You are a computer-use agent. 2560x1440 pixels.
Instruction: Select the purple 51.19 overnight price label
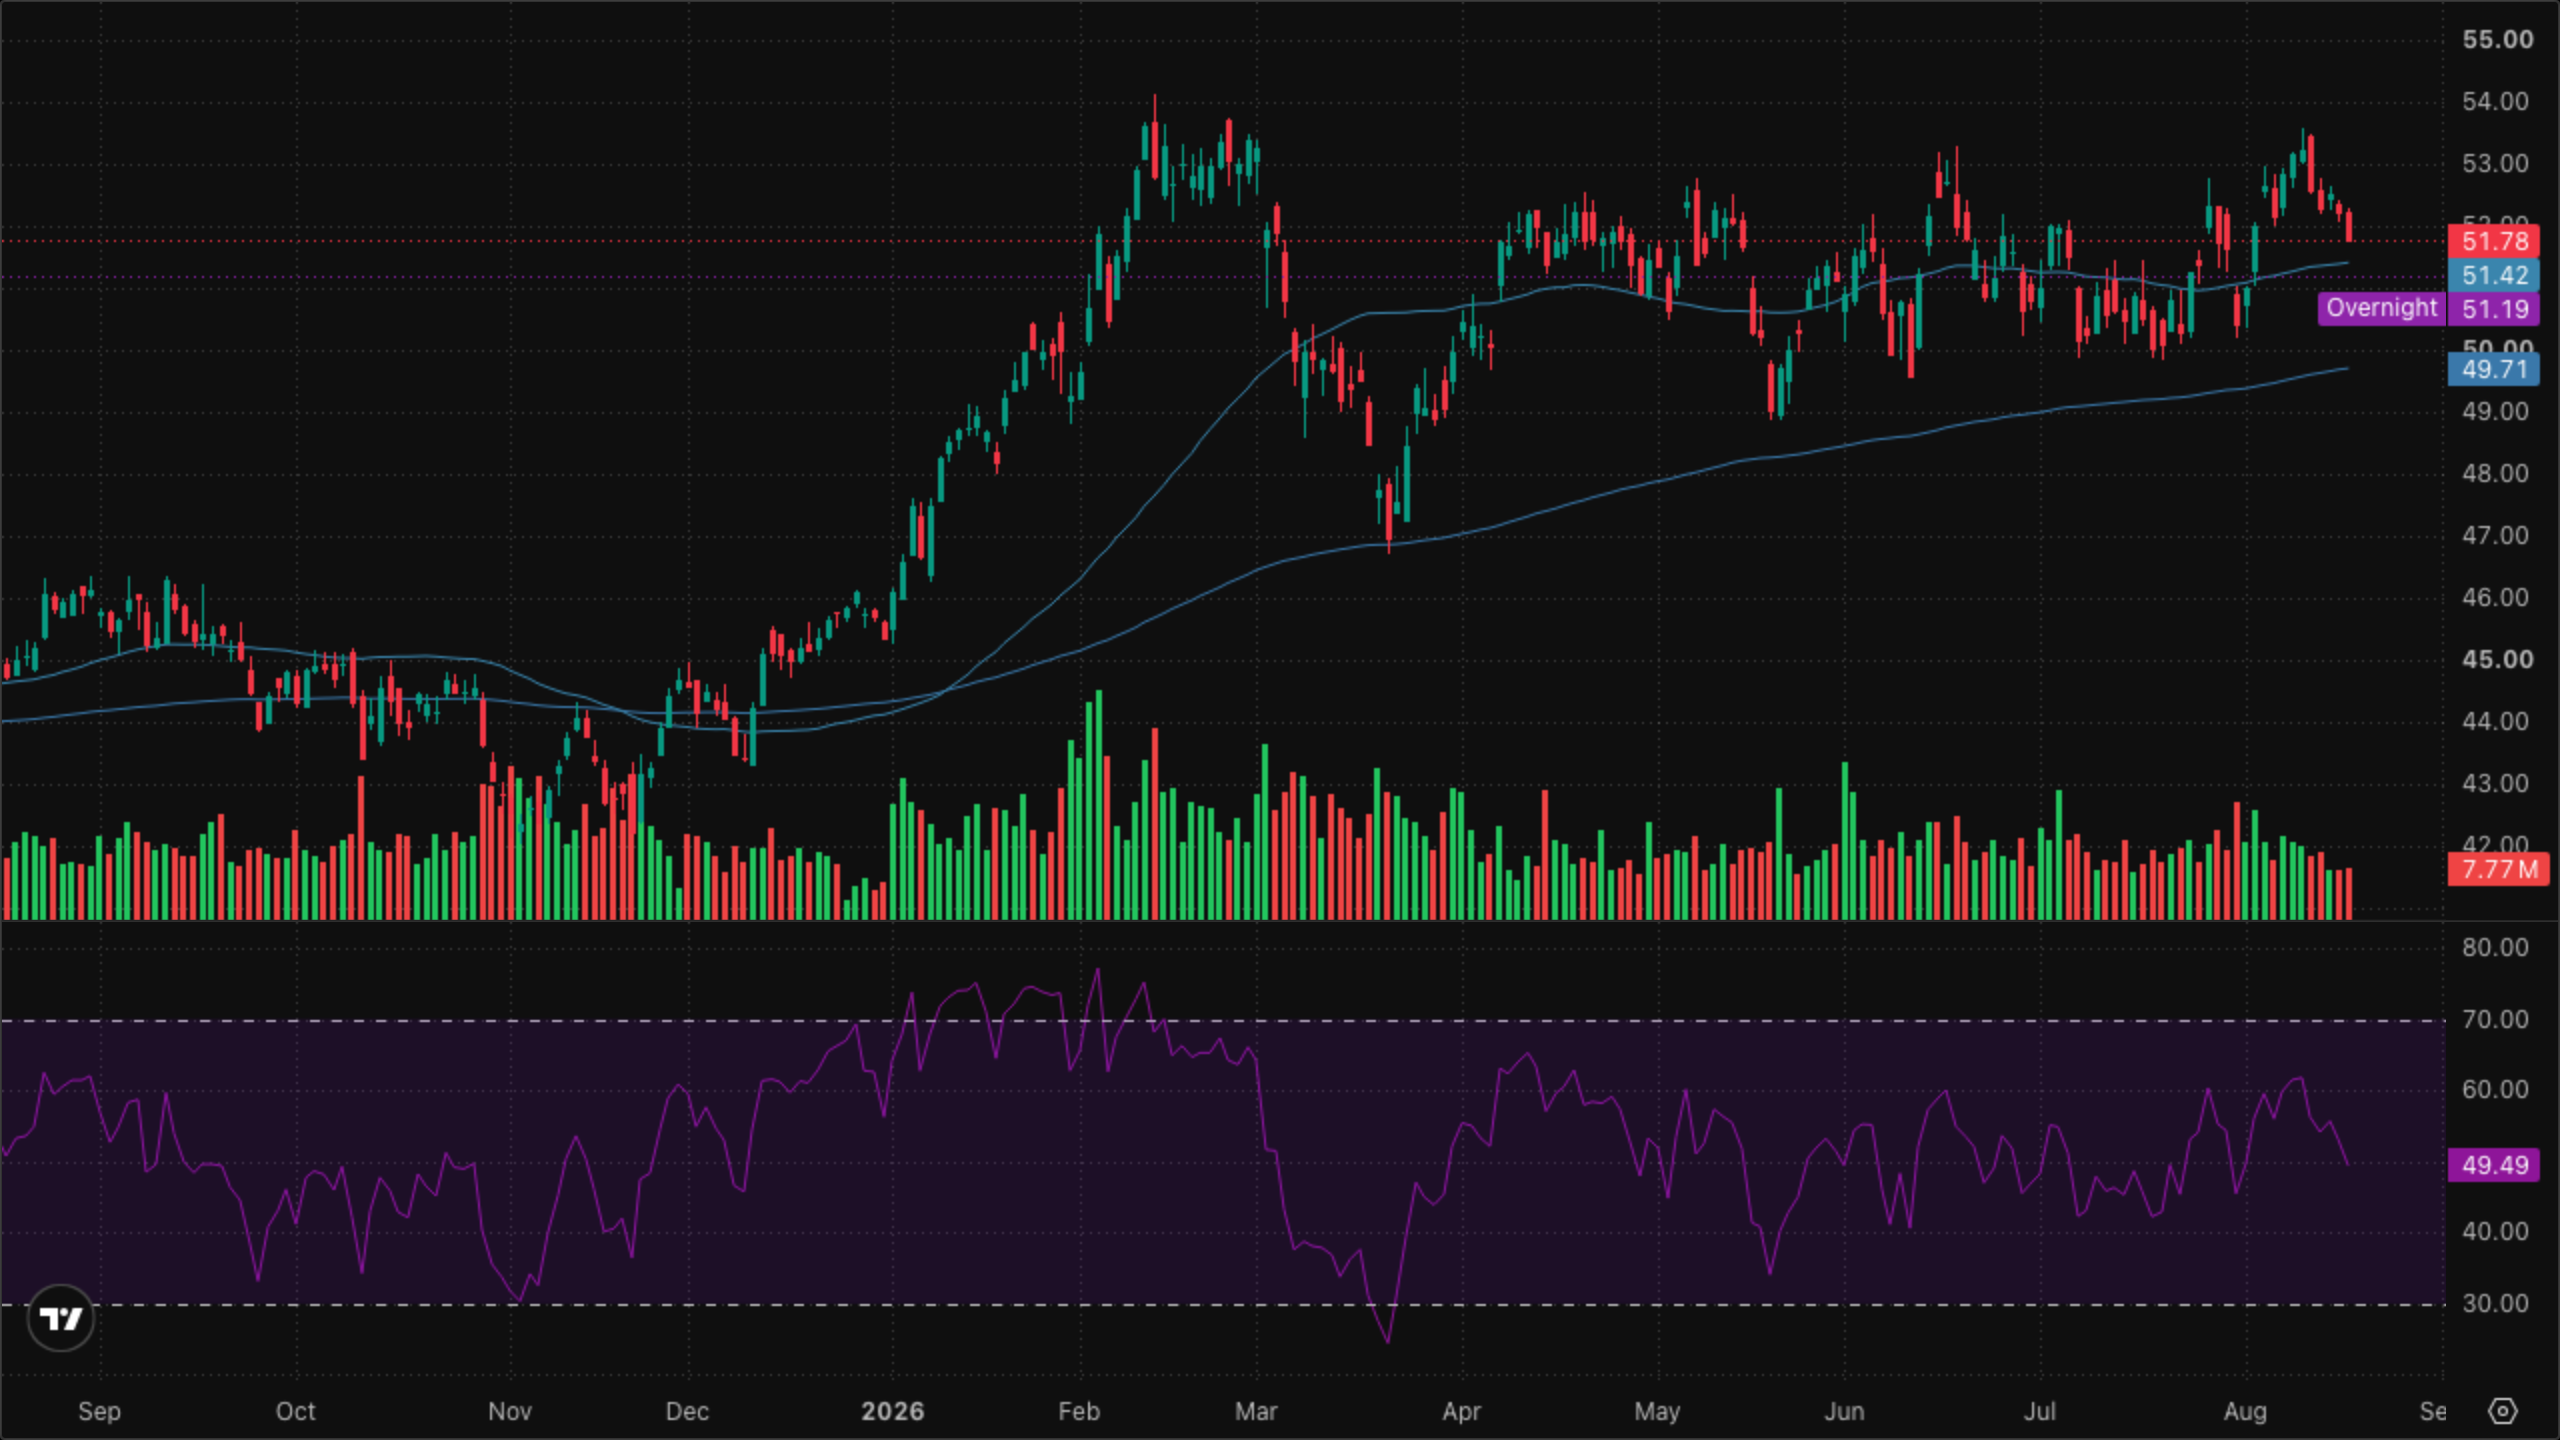2494,309
